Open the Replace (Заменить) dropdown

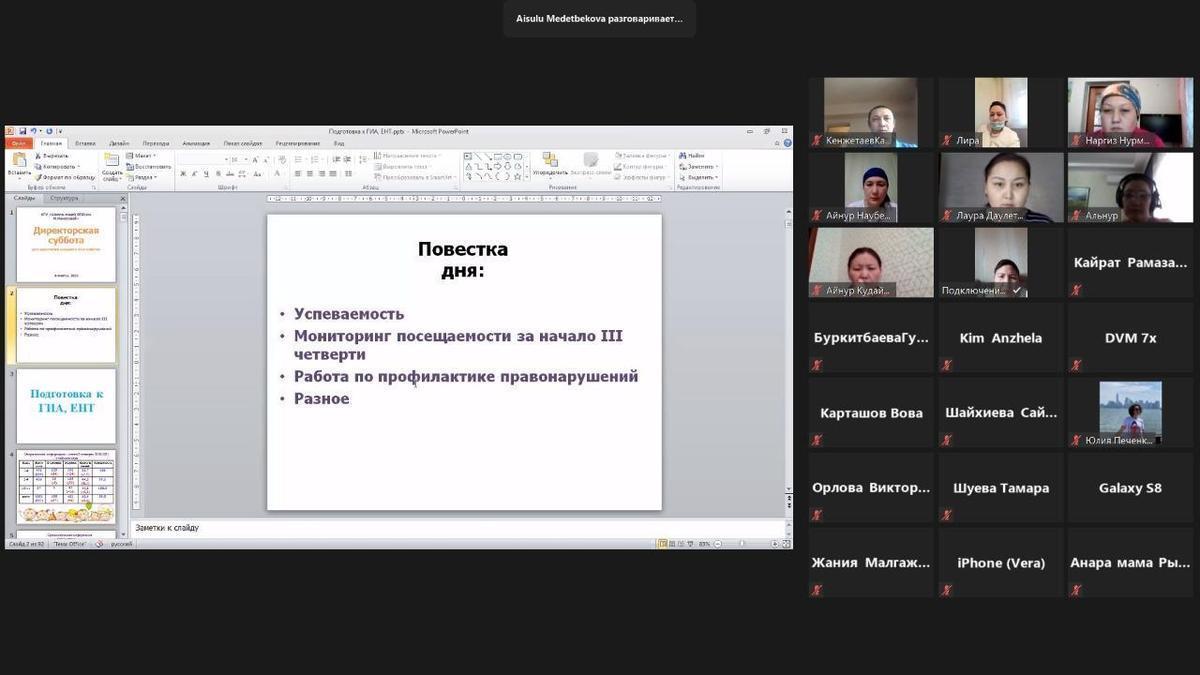point(697,166)
